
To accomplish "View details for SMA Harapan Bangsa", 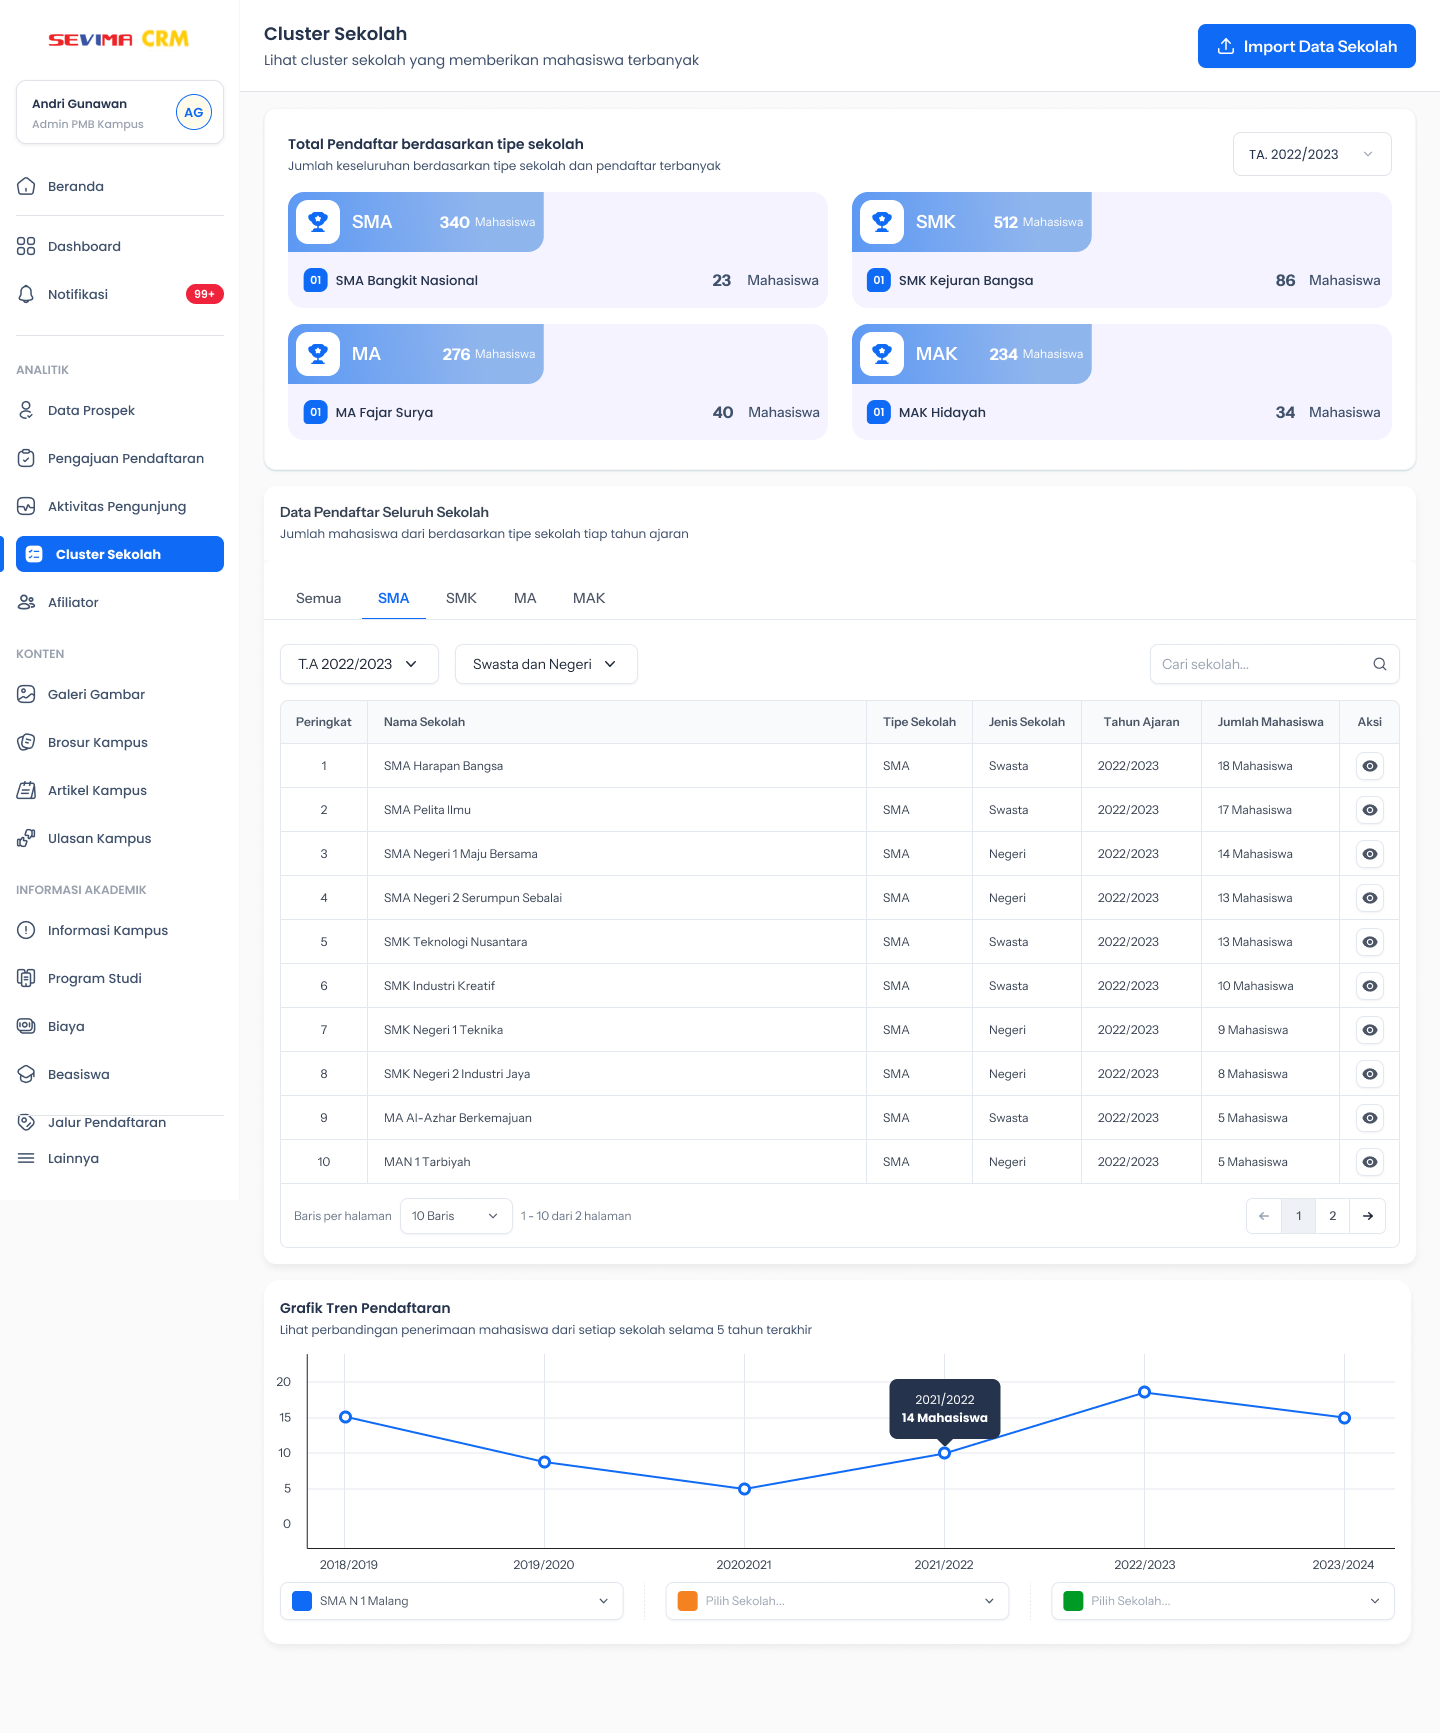I will pos(1370,766).
